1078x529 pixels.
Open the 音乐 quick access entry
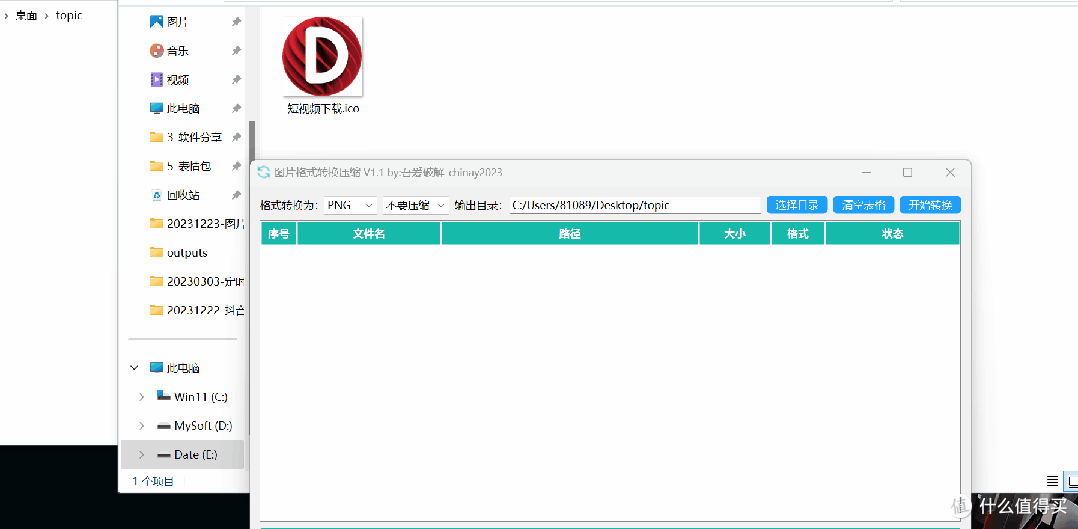pos(168,51)
